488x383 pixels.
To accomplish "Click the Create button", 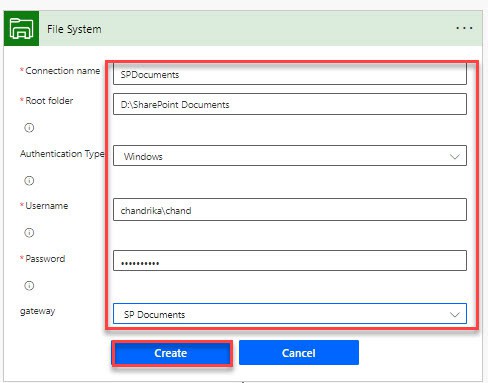I will coord(171,353).
